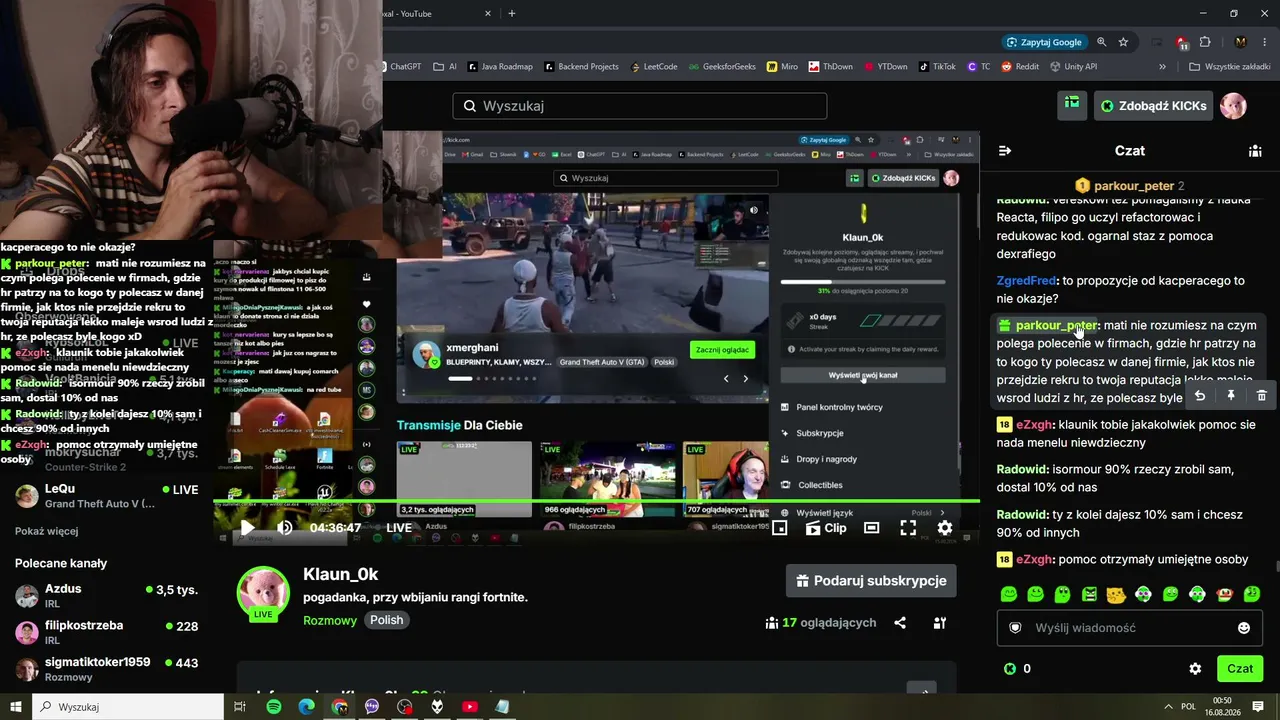
Task: Open the Chrome three-dot menu
Action: tap(1264, 42)
